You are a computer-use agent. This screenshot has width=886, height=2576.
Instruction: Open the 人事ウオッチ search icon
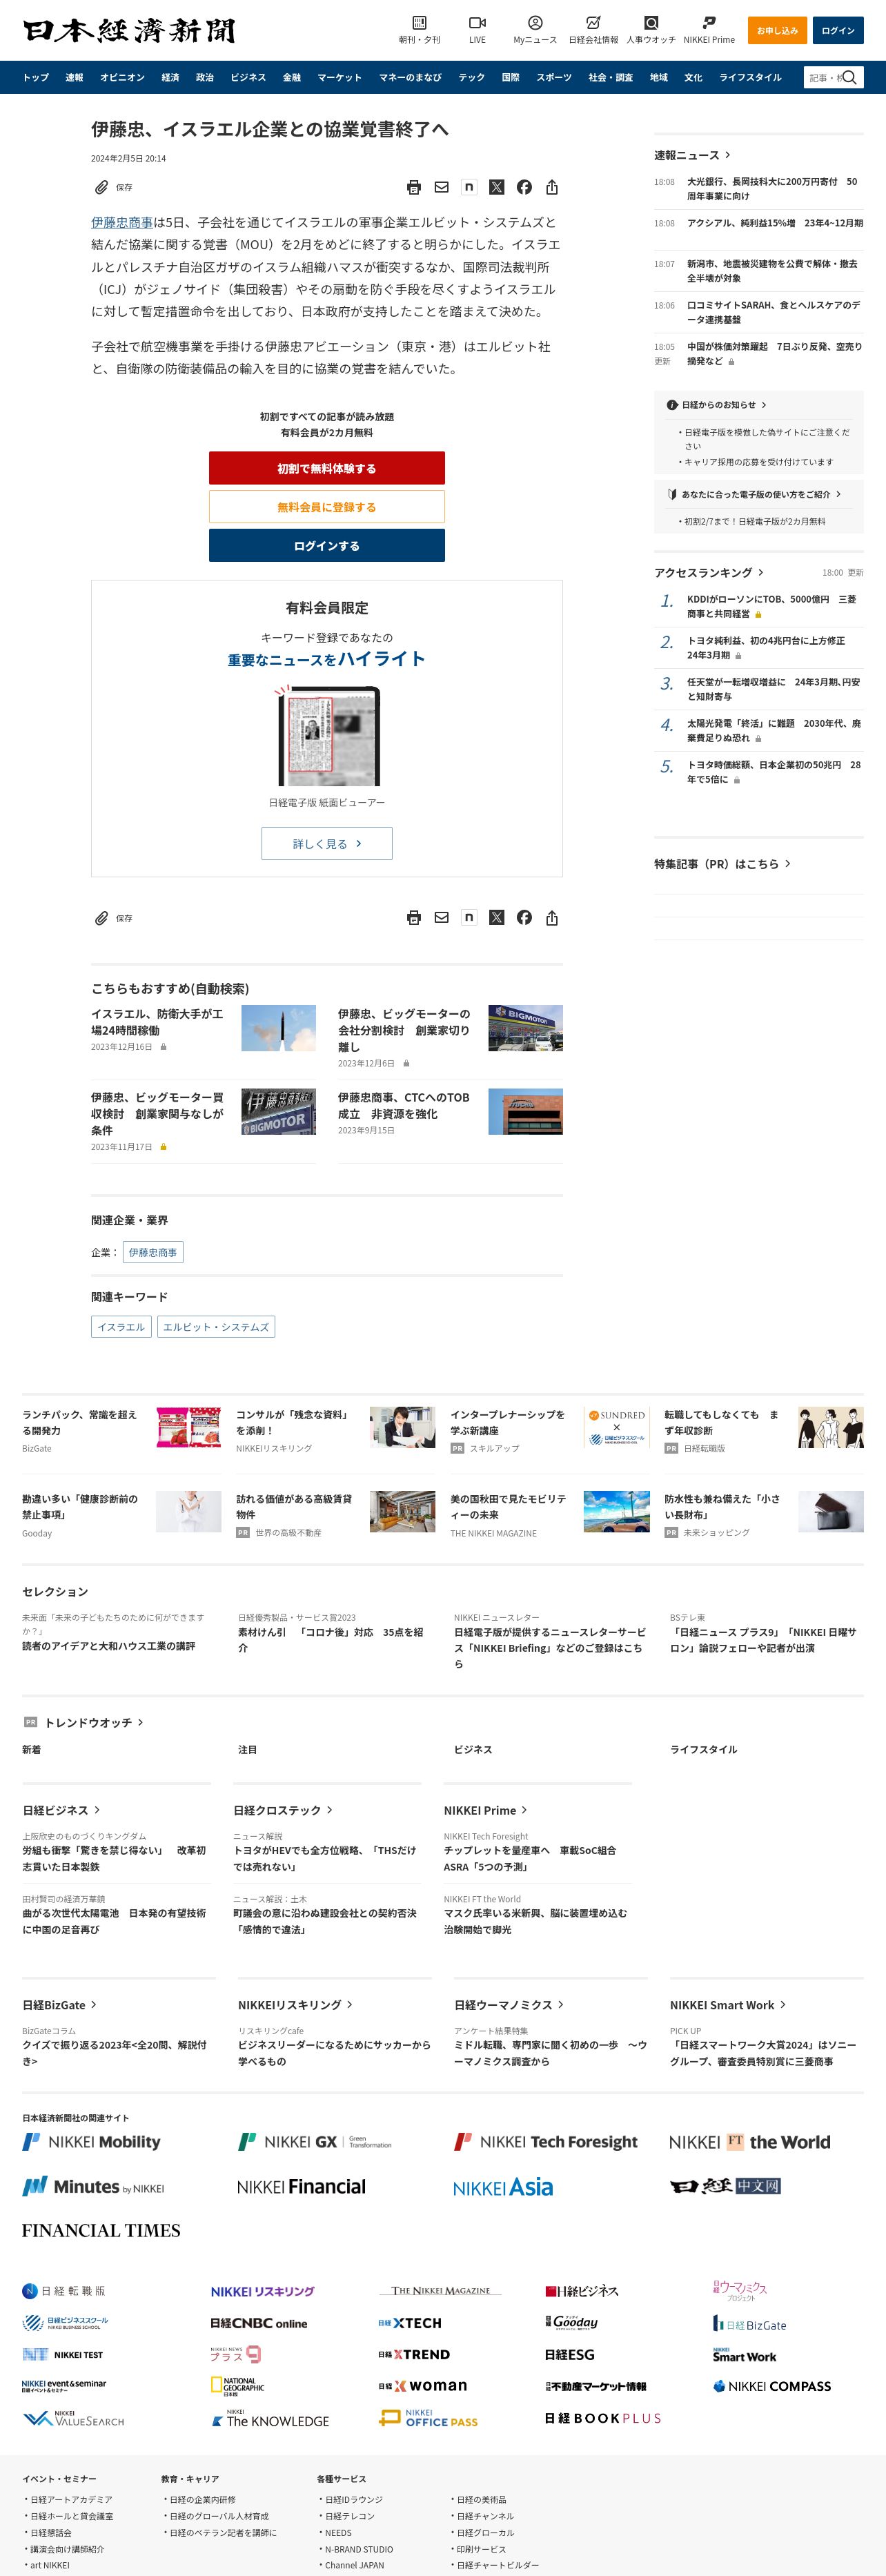[651, 23]
